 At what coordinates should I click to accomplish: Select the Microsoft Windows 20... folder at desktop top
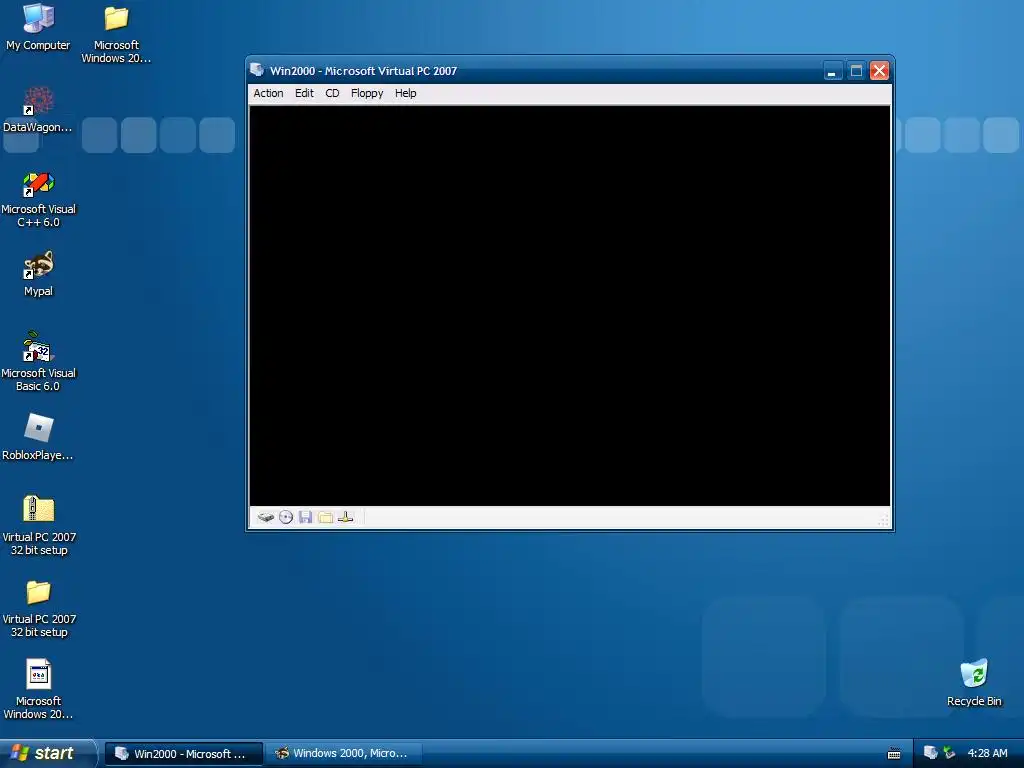(116, 34)
